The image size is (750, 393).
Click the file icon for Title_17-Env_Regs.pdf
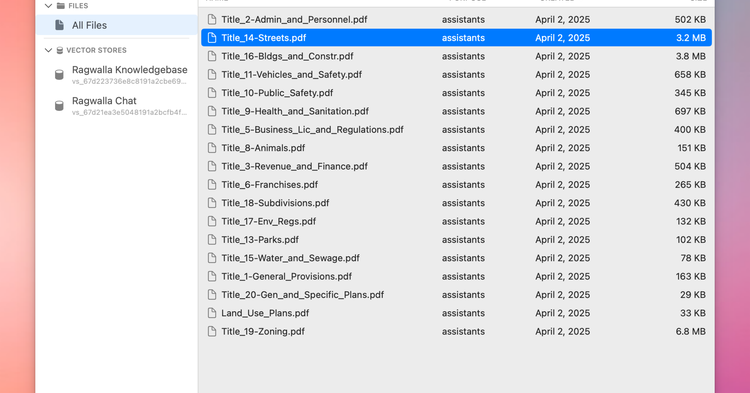pos(212,221)
